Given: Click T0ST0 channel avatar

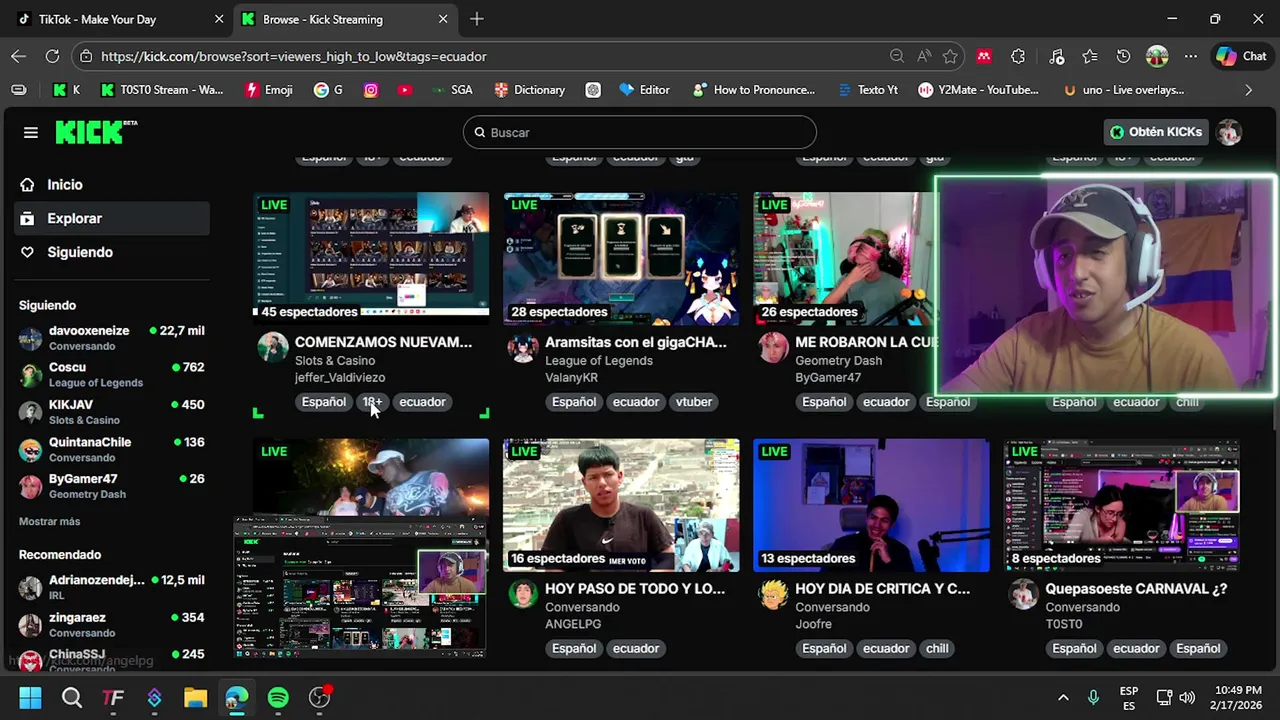Looking at the screenshot, I should [1023, 594].
